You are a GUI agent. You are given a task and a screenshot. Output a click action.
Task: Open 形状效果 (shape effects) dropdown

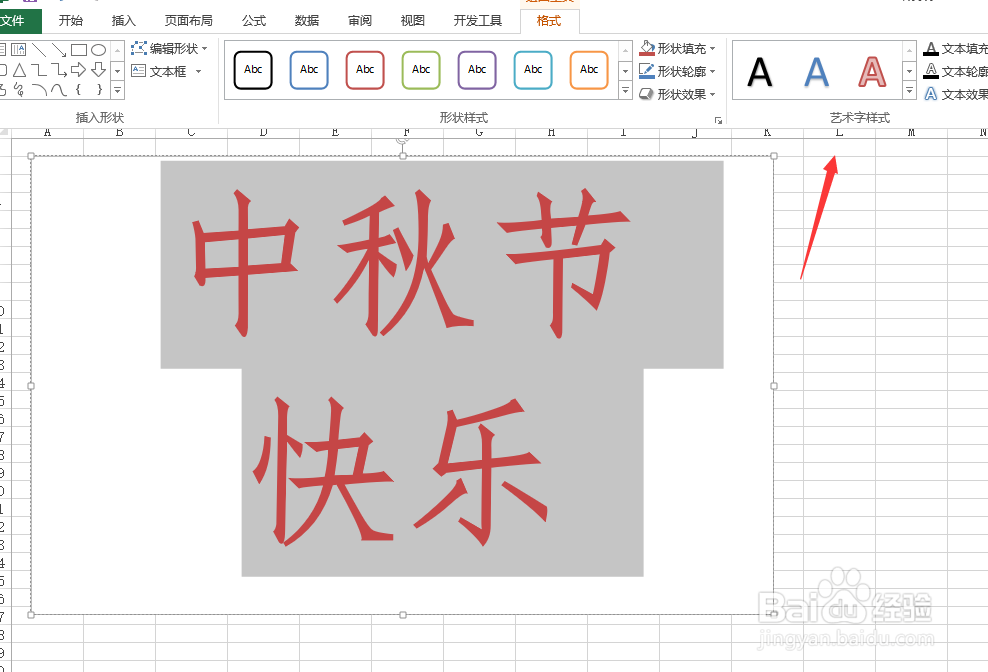pyautogui.click(x=713, y=95)
